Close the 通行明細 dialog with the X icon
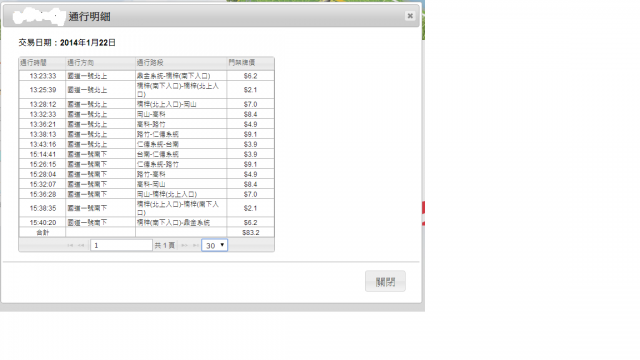The width and height of the screenshot is (640, 360). (x=410, y=16)
